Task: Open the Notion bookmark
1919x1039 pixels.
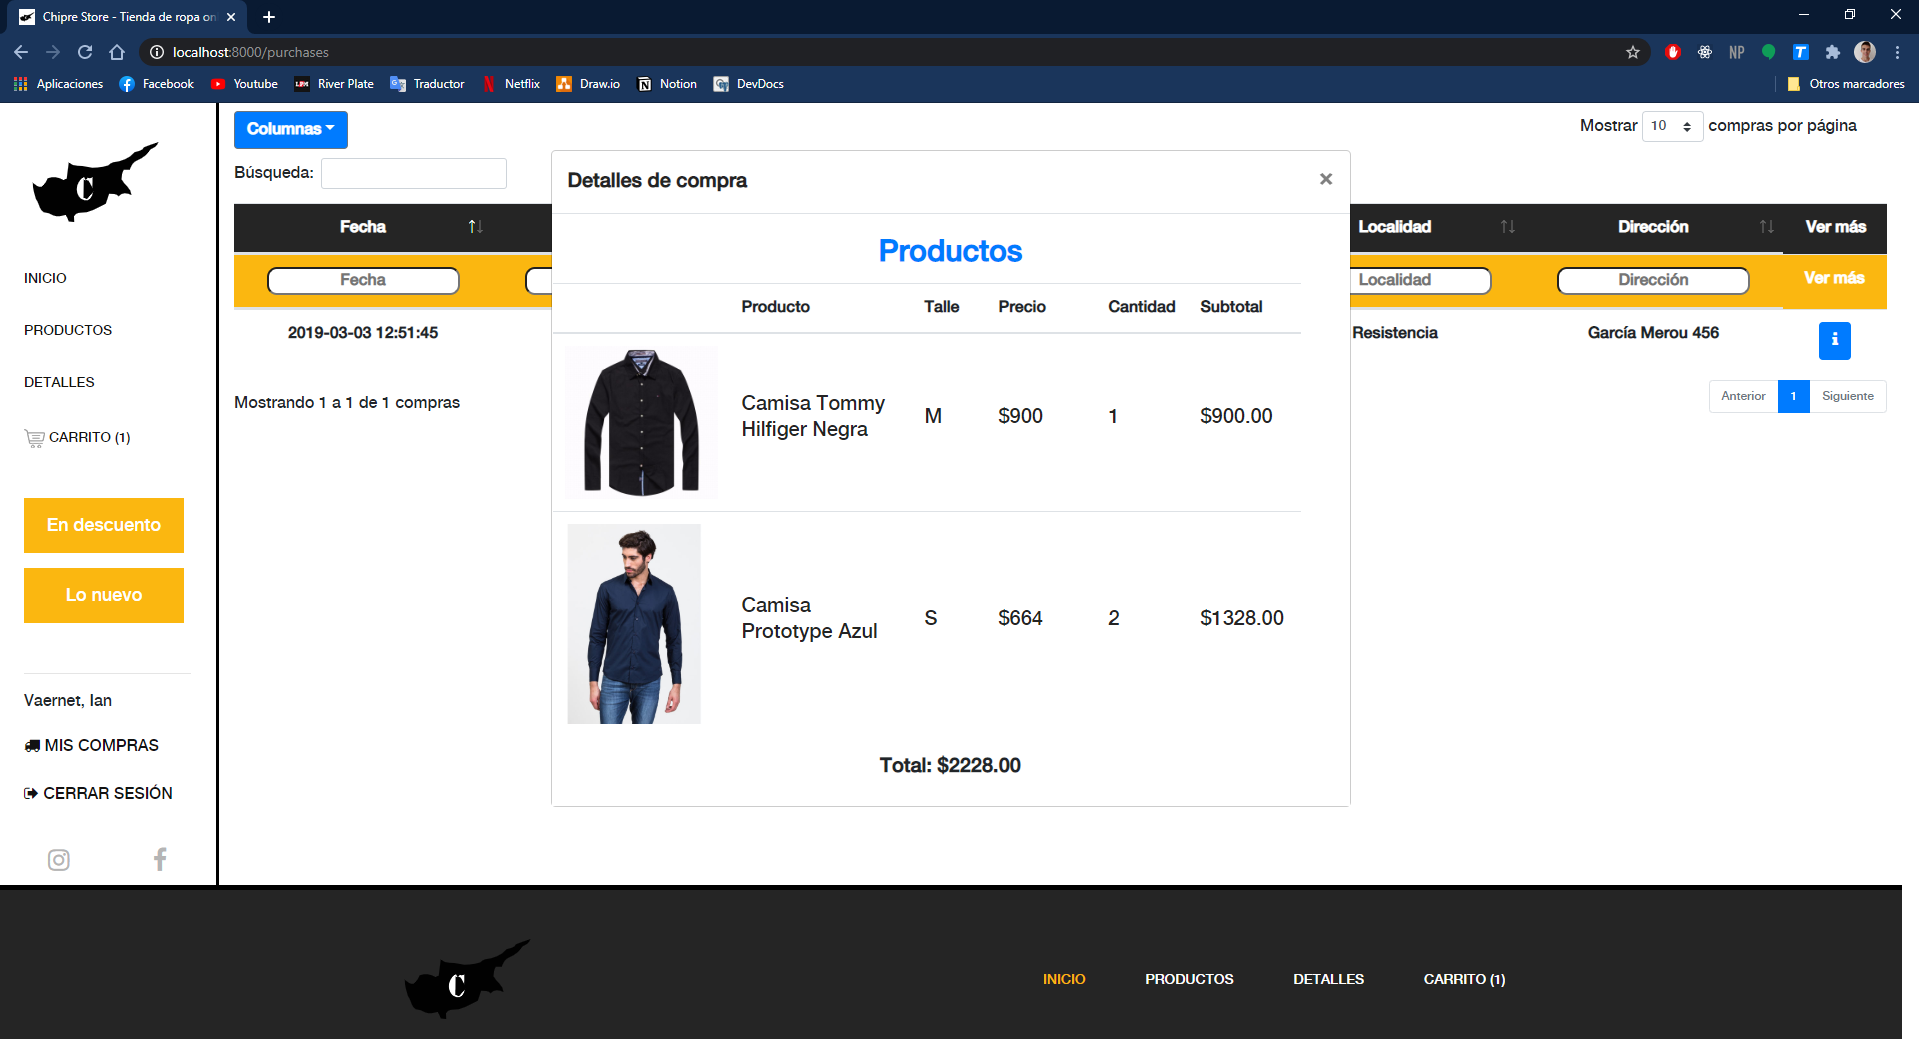Action: (667, 84)
